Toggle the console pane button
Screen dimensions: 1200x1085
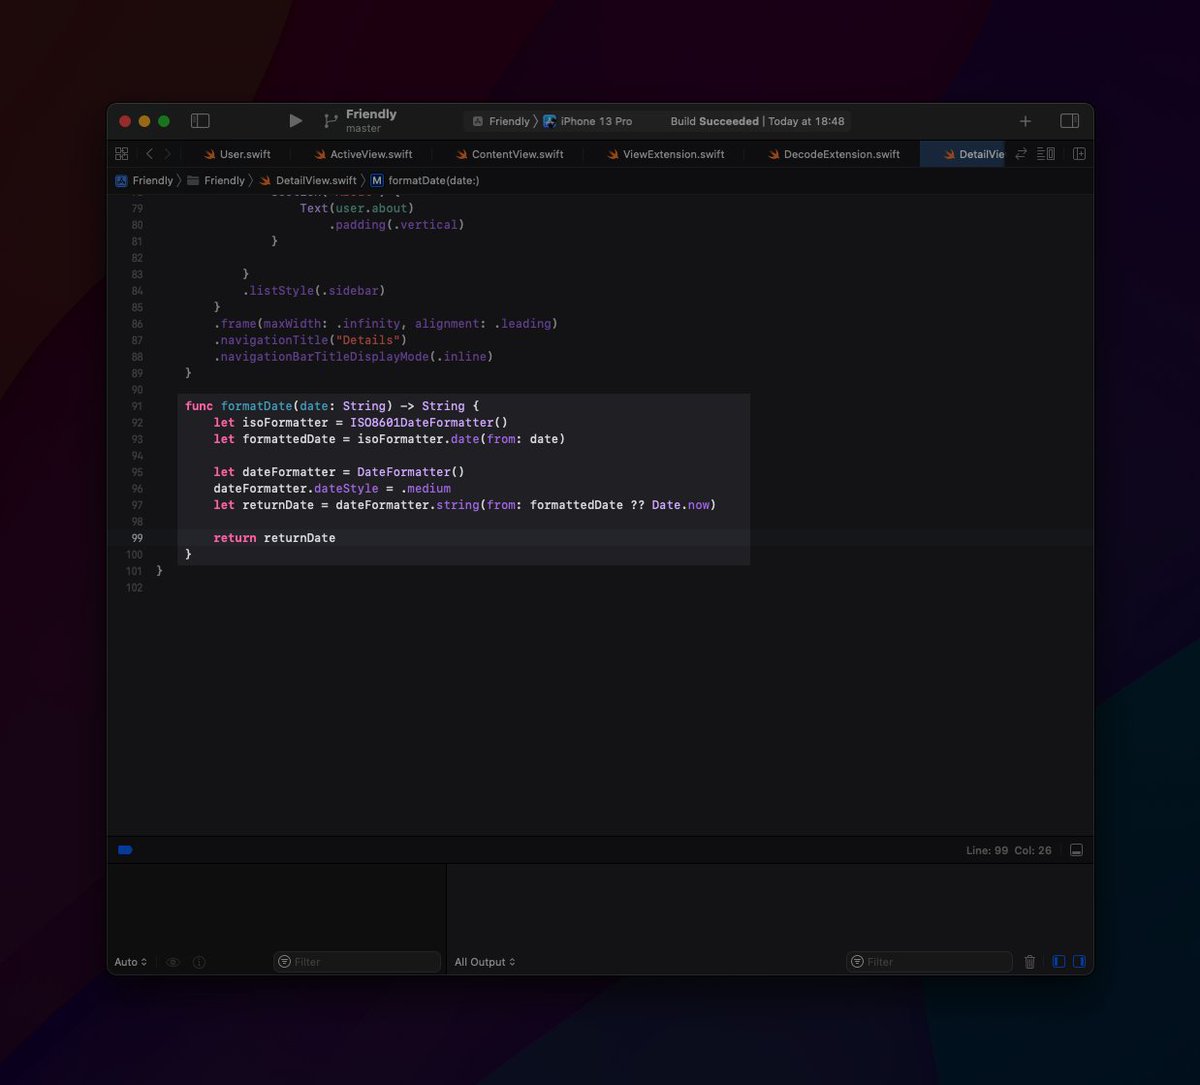pos(1079,962)
